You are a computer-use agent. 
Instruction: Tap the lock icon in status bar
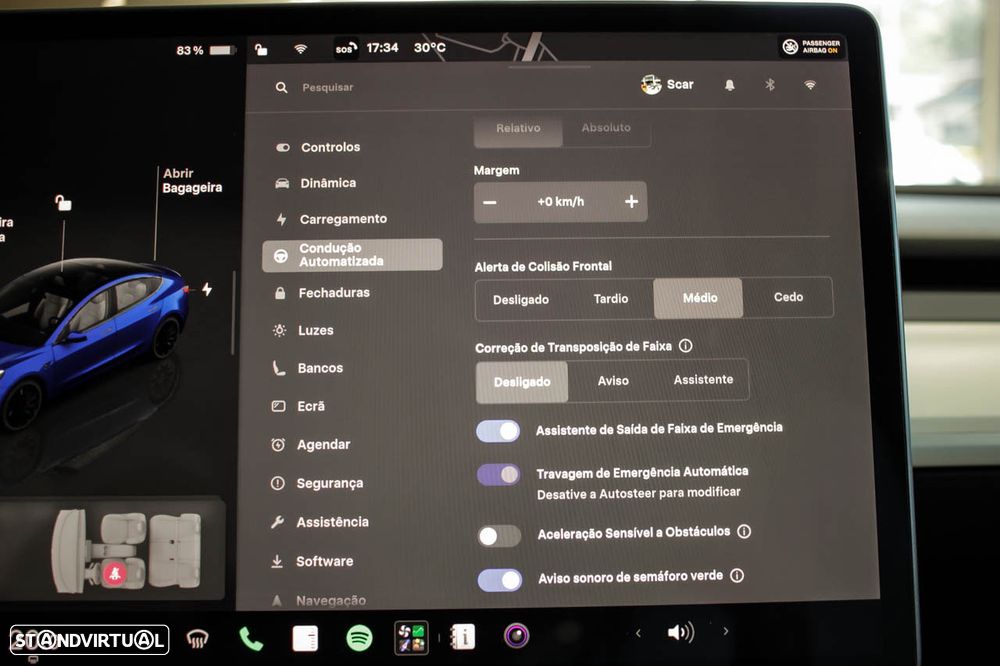[261, 49]
